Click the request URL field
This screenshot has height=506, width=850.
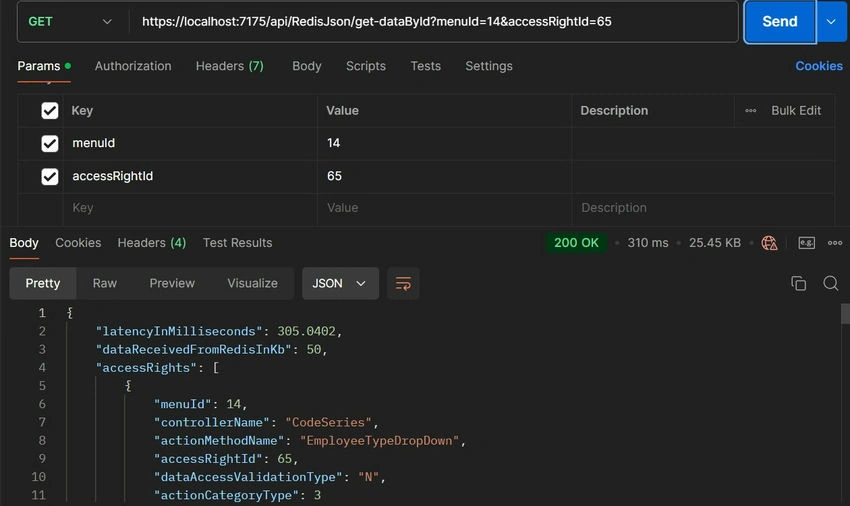click(x=433, y=22)
